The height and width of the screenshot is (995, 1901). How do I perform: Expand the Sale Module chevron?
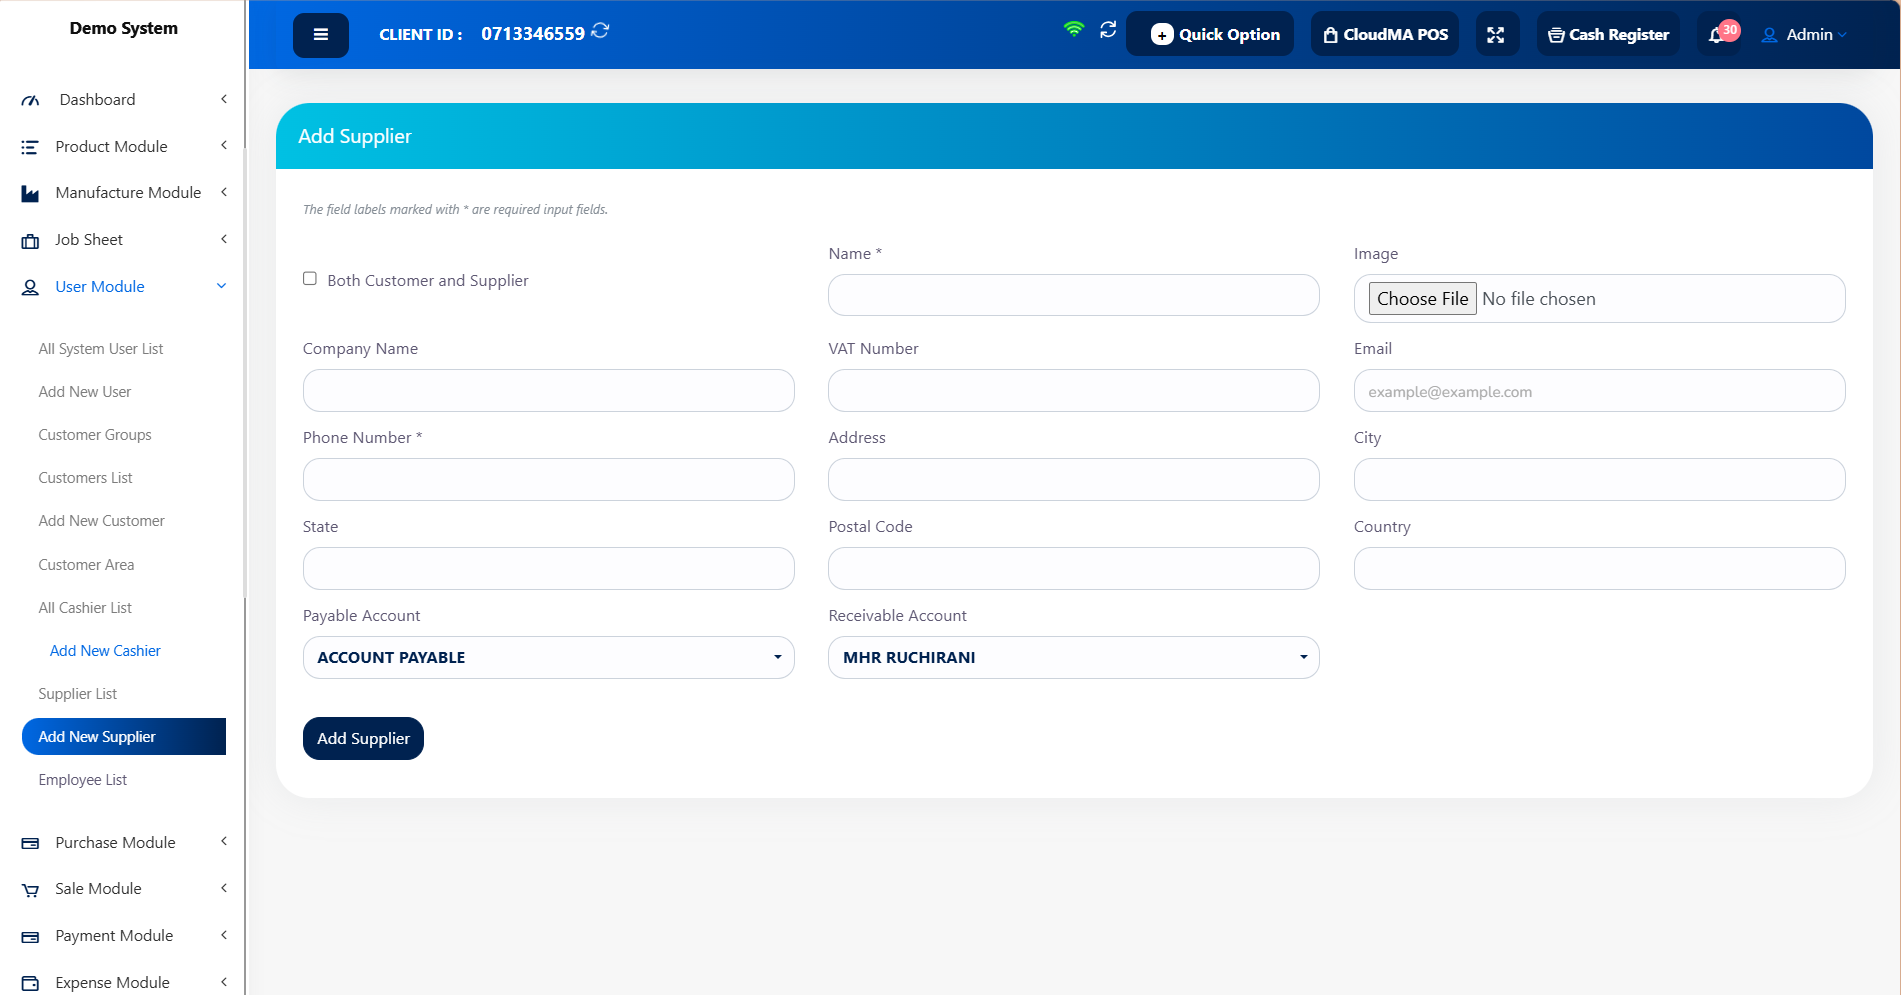tap(224, 888)
